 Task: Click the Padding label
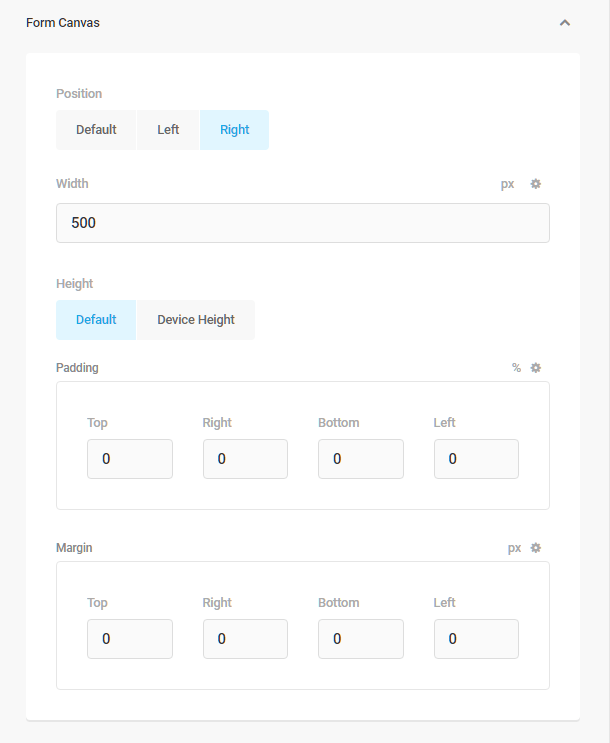77,368
